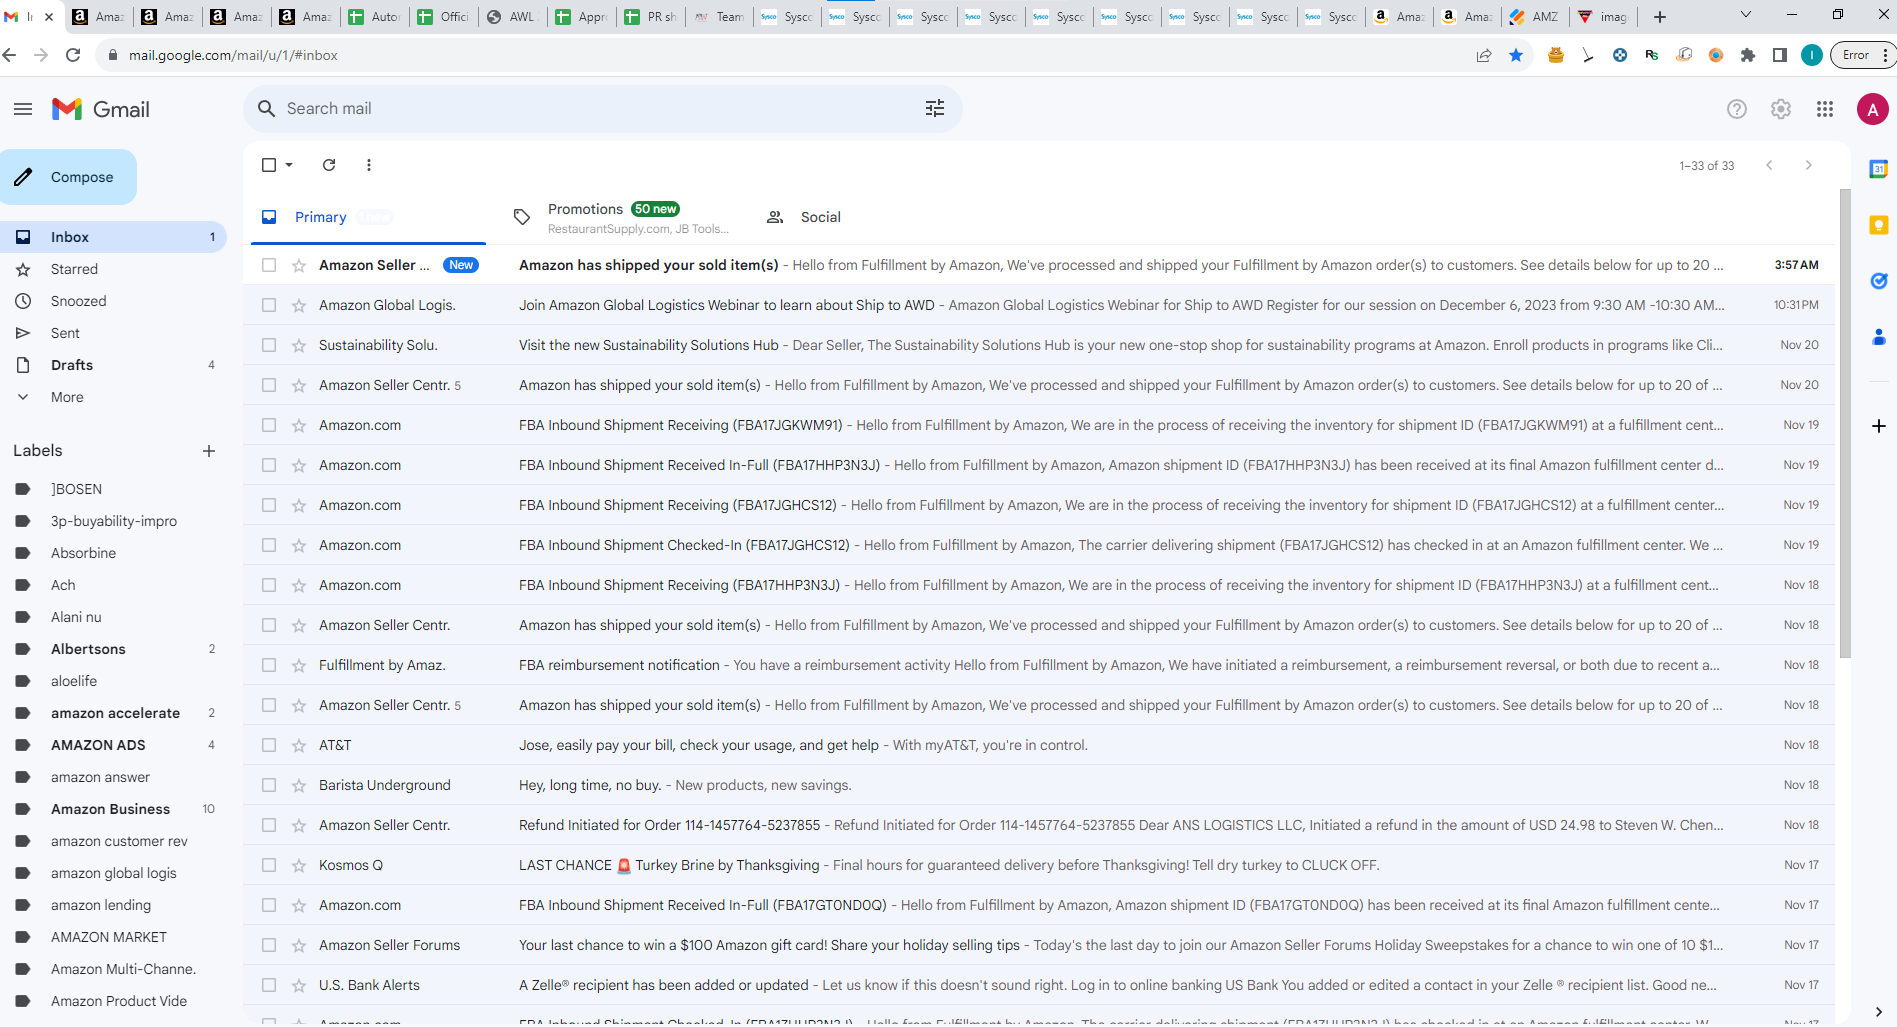Switch to the Promotions tab
This screenshot has width=1897, height=1027.
[620, 217]
